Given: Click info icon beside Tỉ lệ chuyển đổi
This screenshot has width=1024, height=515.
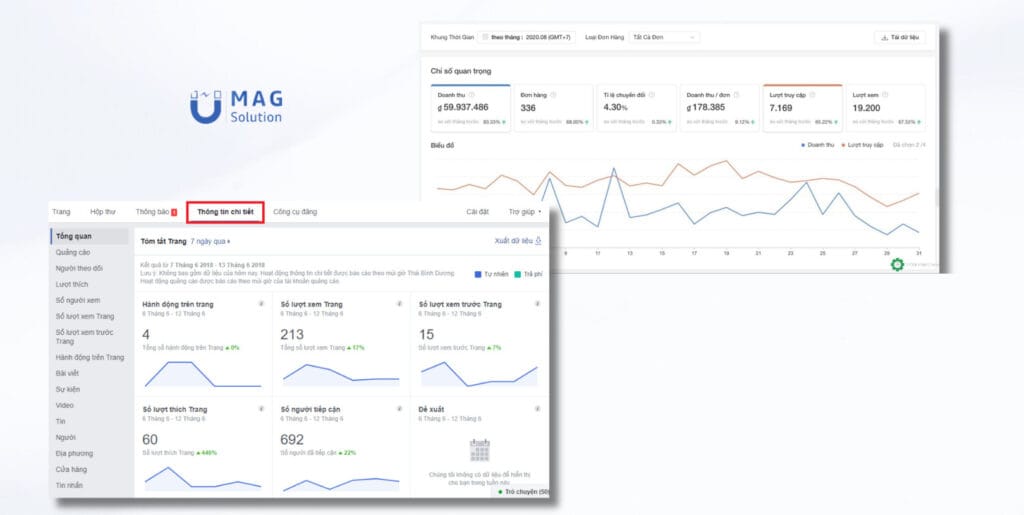Looking at the screenshot, I should point(652,95).
